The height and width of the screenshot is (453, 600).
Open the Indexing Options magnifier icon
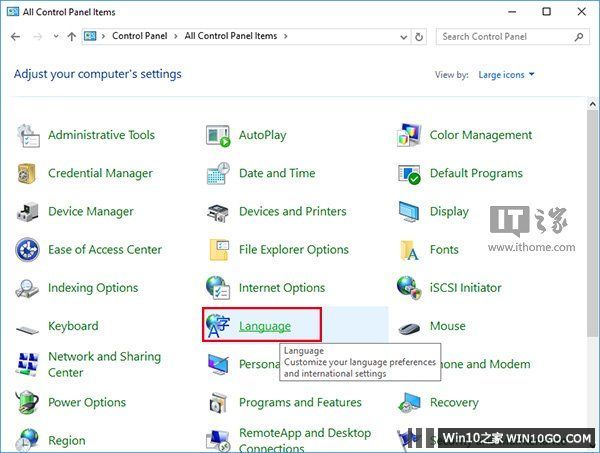[x=27, y=288]
